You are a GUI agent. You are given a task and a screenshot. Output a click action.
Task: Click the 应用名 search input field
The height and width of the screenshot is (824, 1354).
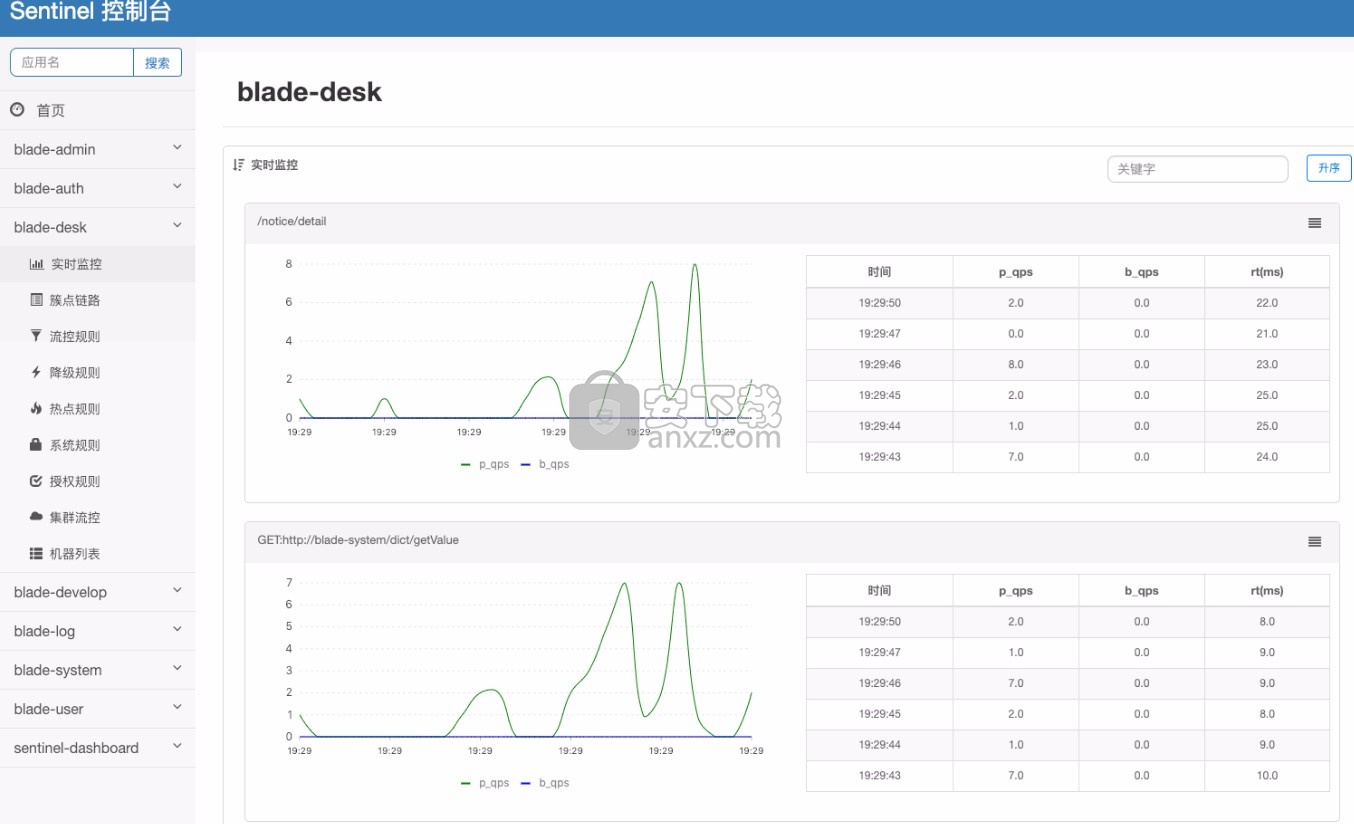point(72,62)
